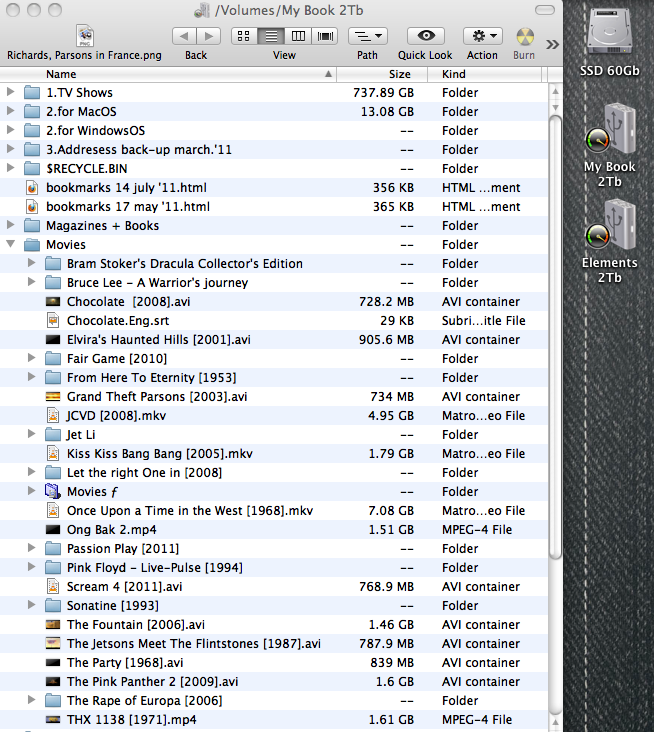Select the THX 1138 [1971].mp4 icon
654x732 pixels.
pyautogui.click(x=53, y=719)
